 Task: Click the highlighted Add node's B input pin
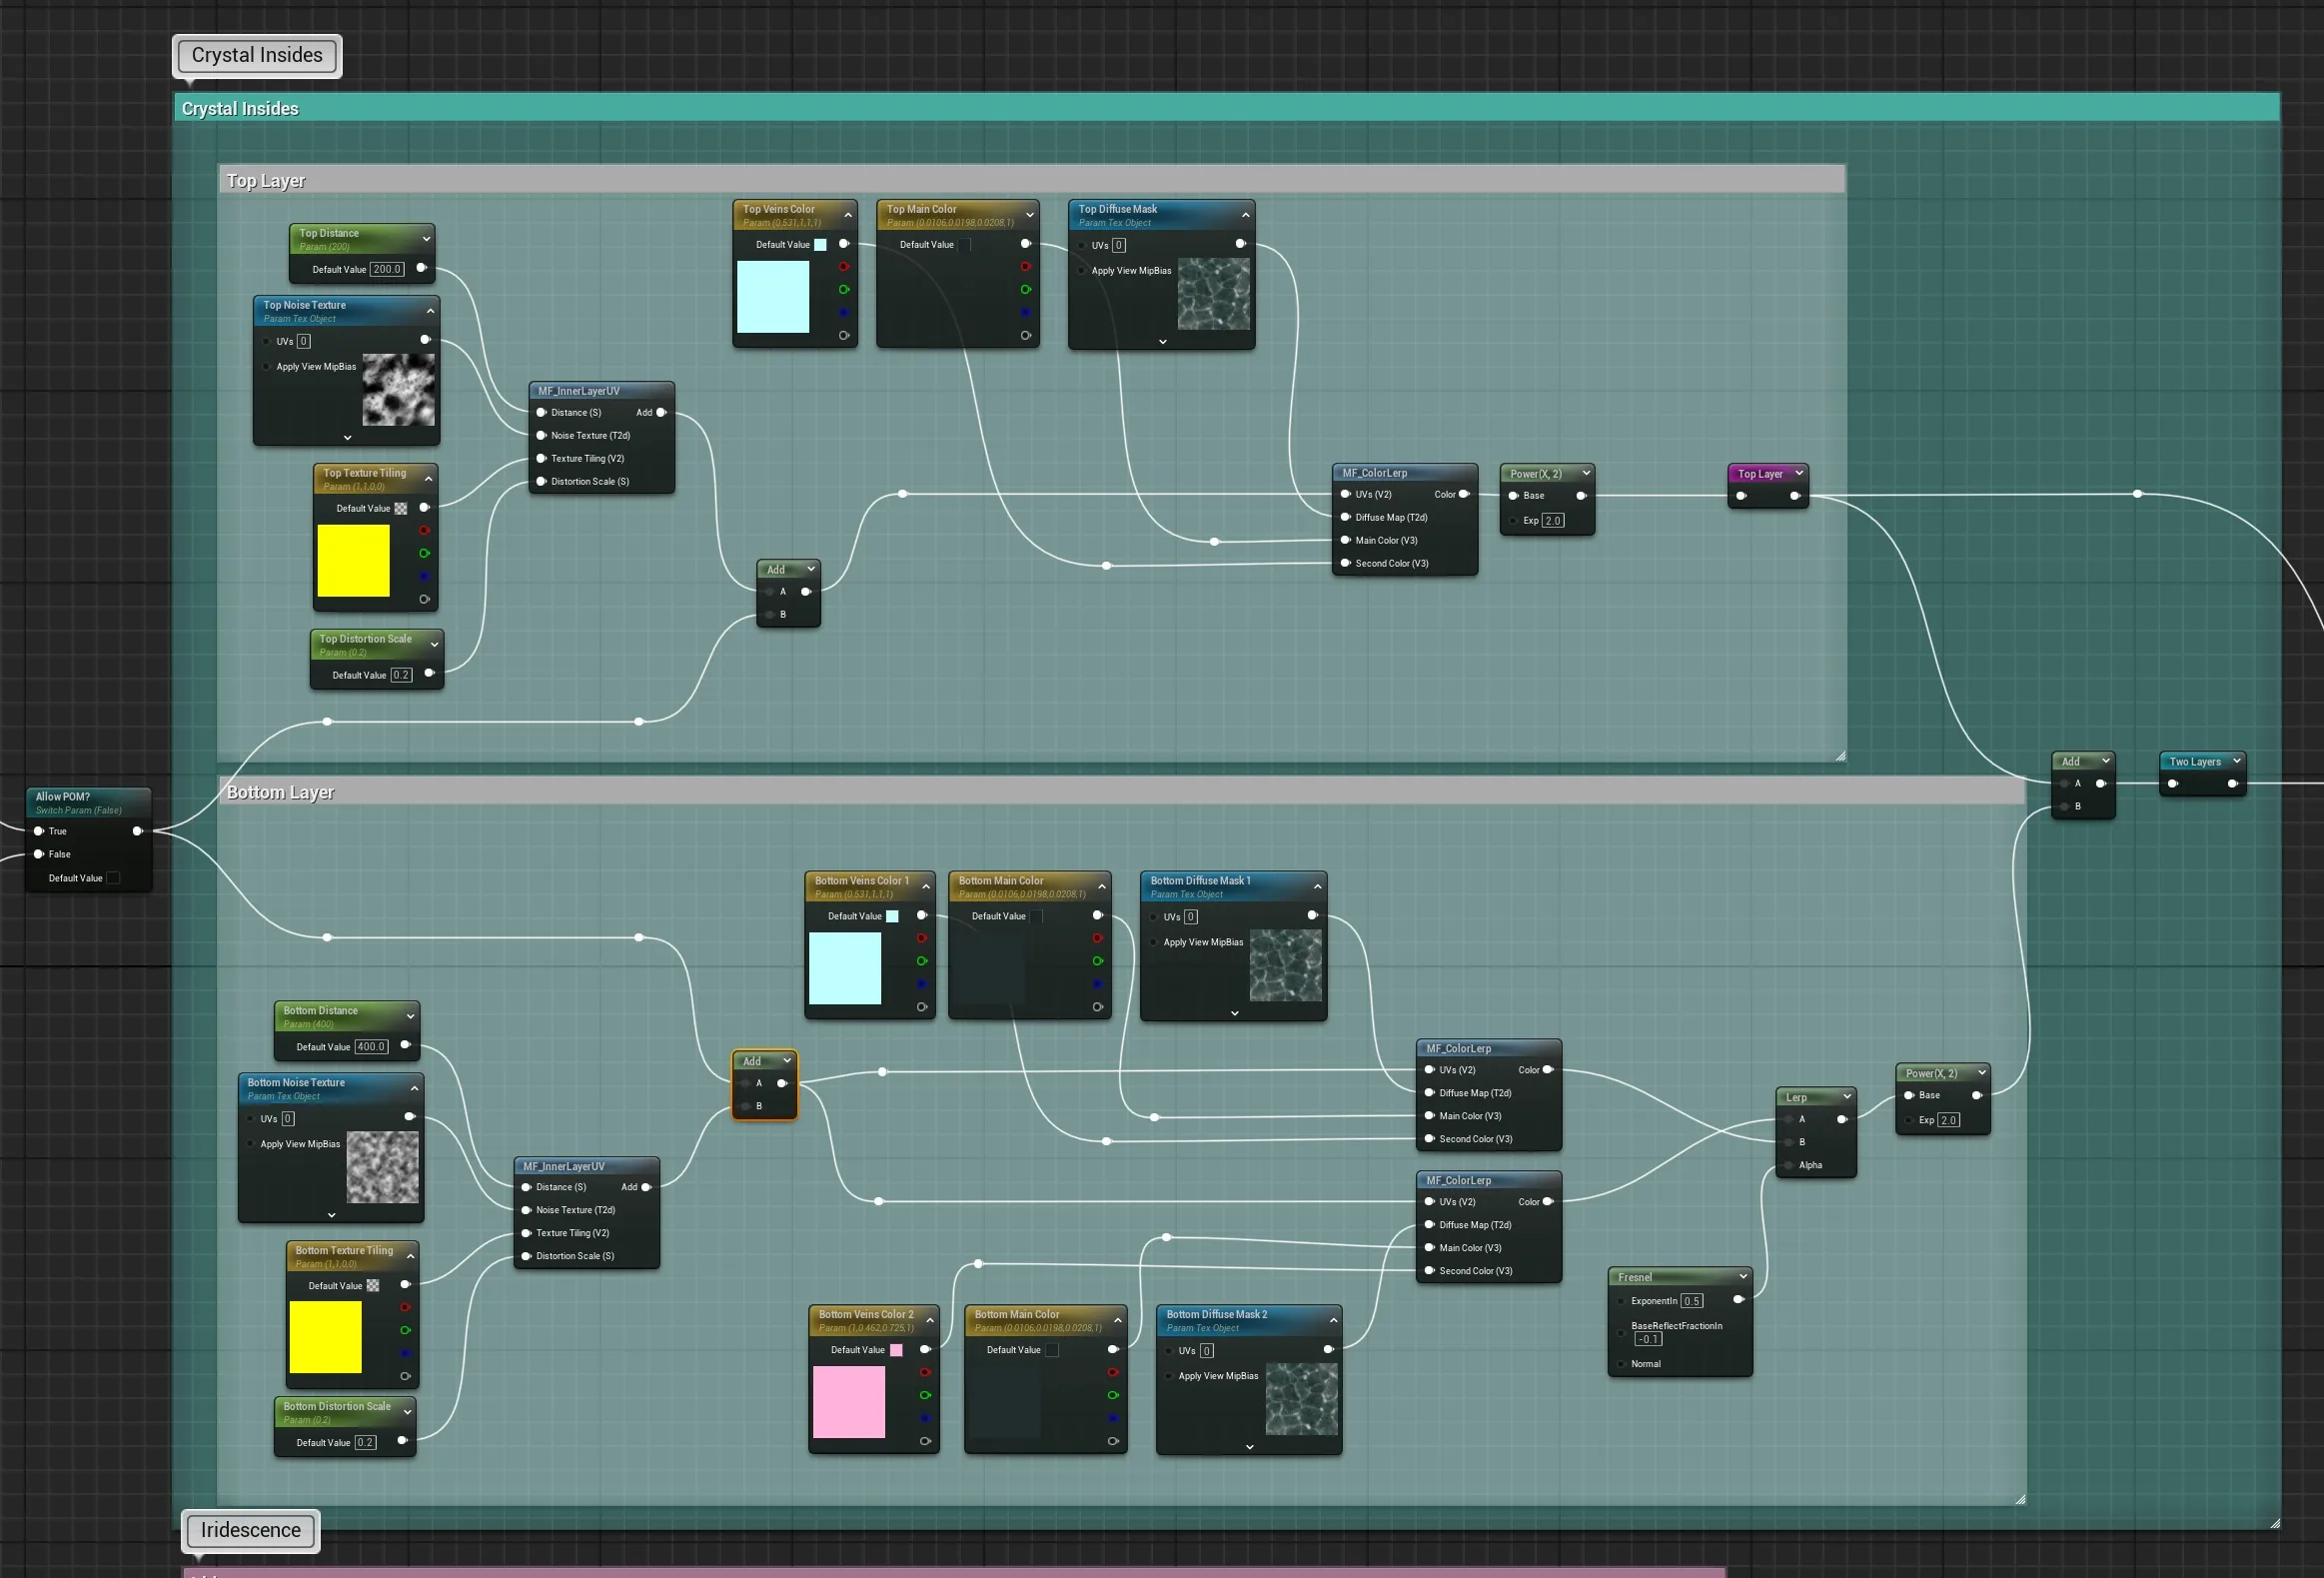point(745,1106)
